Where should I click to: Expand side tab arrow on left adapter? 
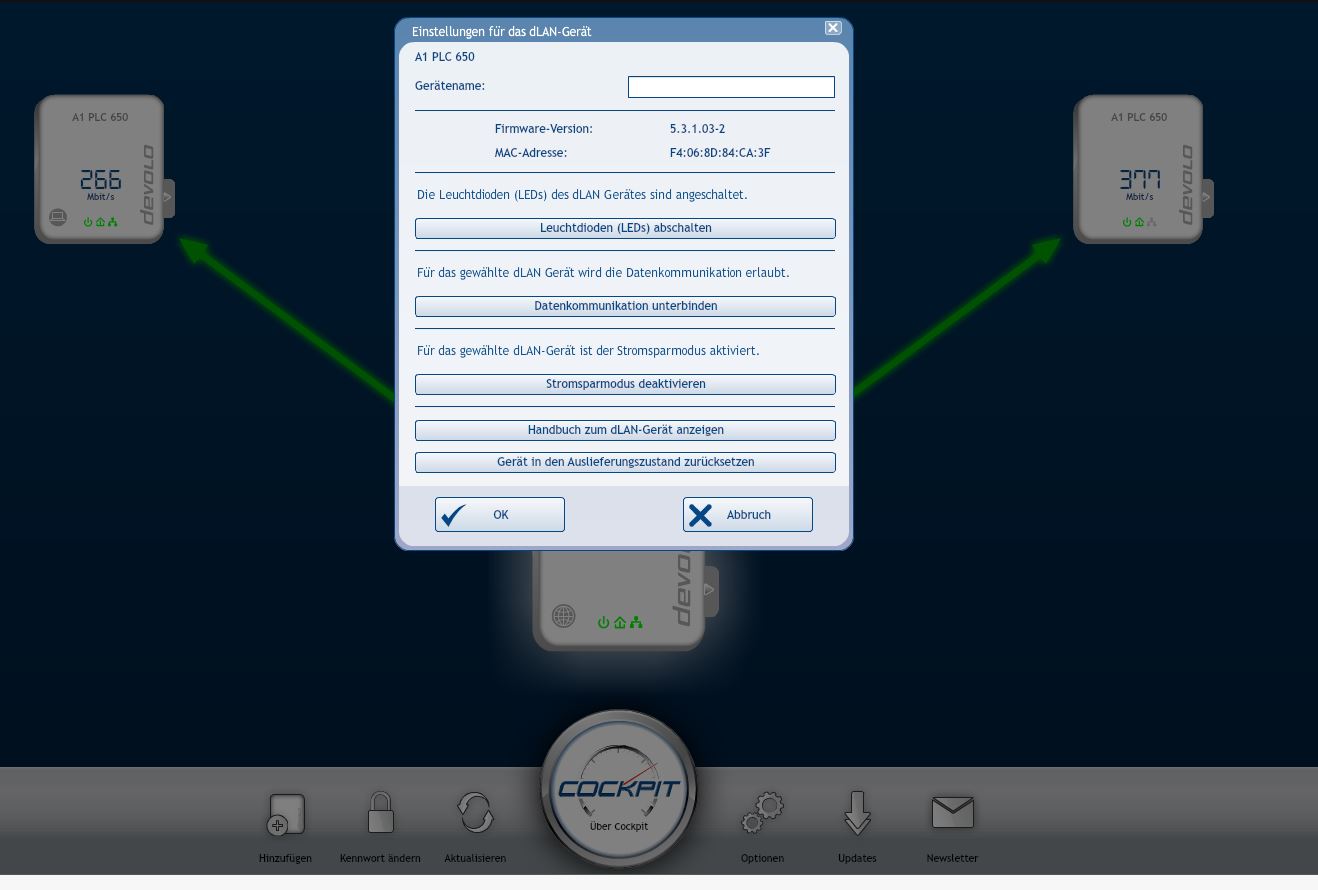pos(168,198)
